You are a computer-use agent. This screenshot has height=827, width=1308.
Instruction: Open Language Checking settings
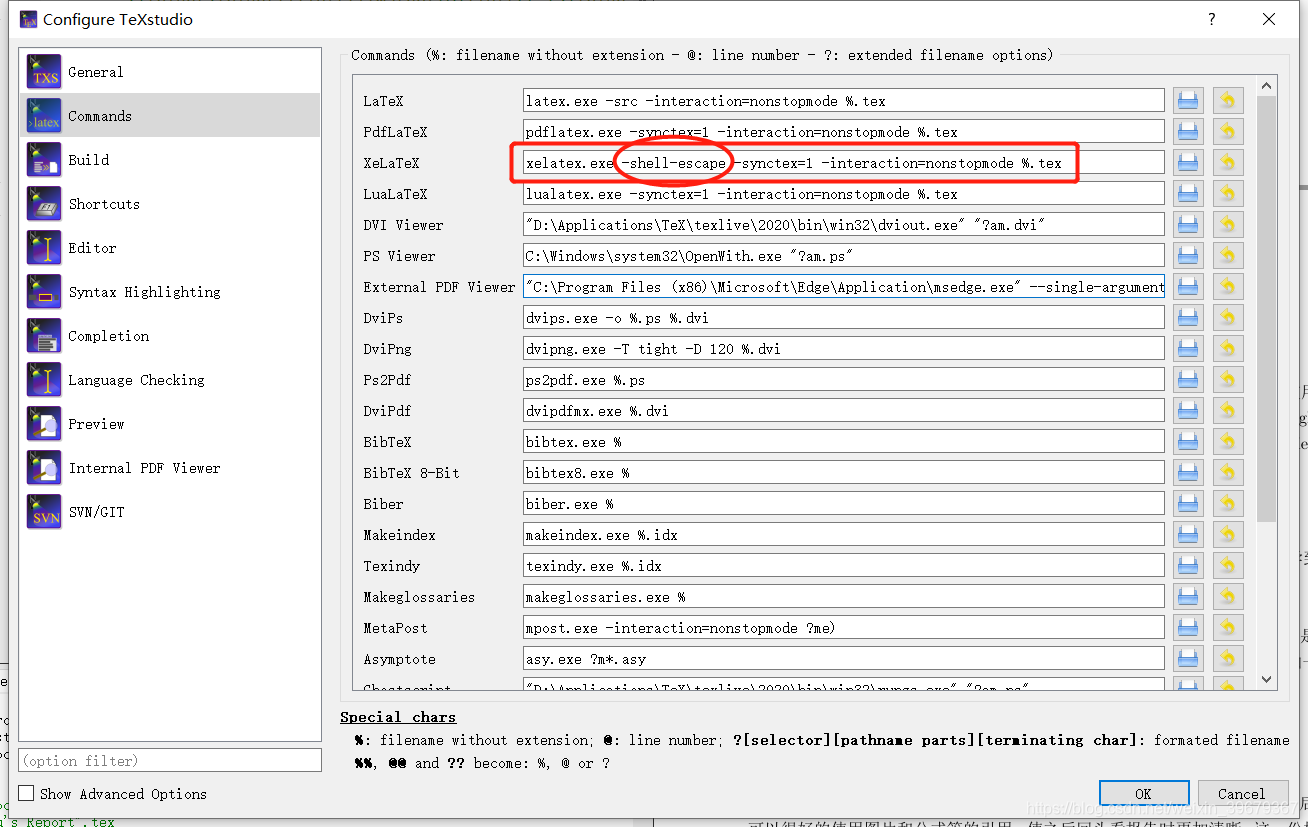(x=170, y=380)
